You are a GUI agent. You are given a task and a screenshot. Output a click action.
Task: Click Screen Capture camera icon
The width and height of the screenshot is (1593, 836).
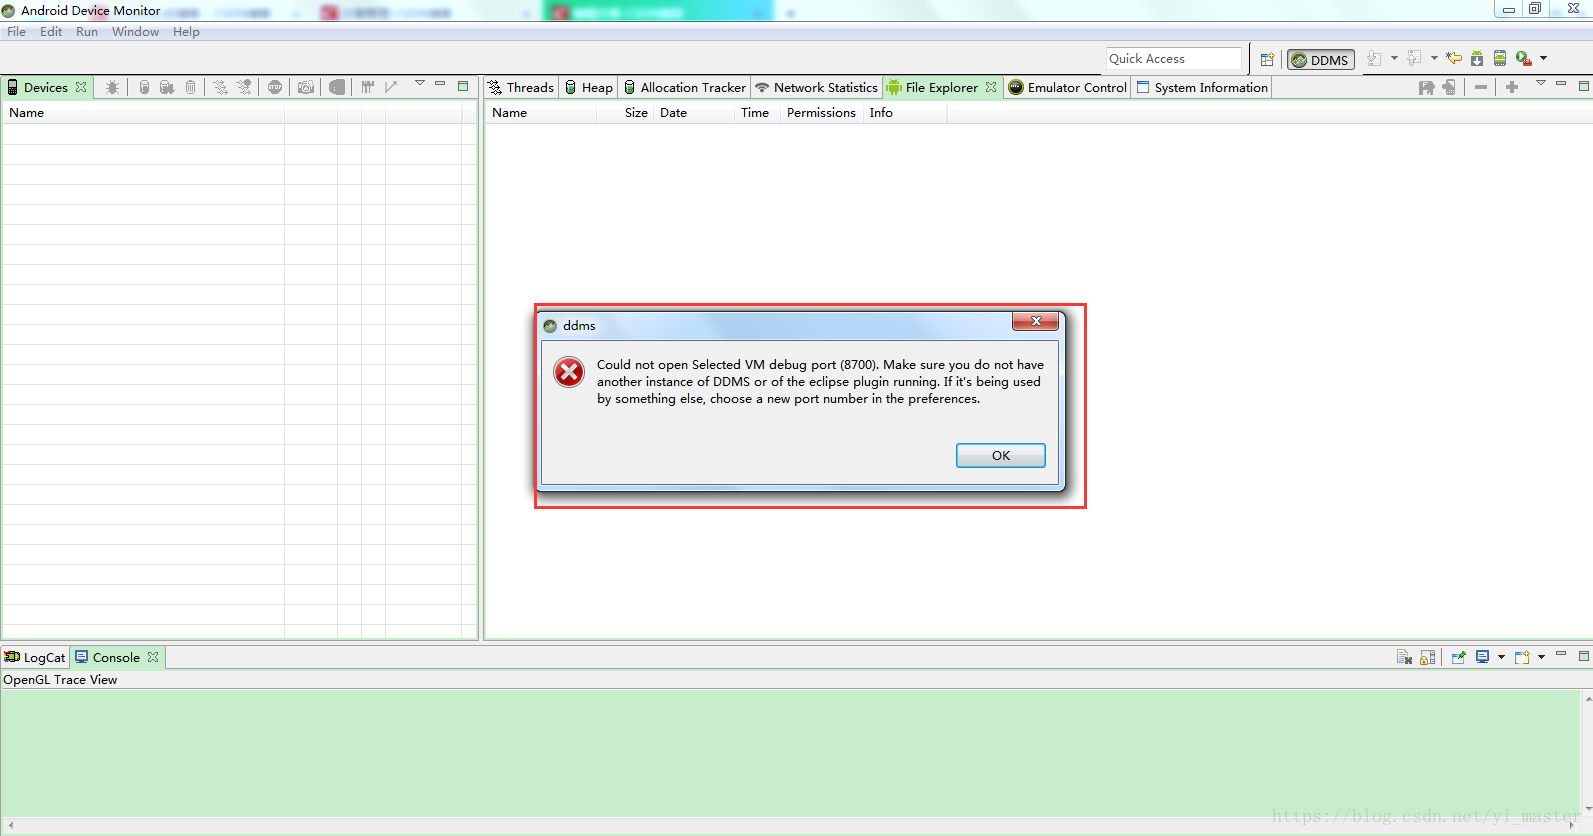tap(306, 87)
